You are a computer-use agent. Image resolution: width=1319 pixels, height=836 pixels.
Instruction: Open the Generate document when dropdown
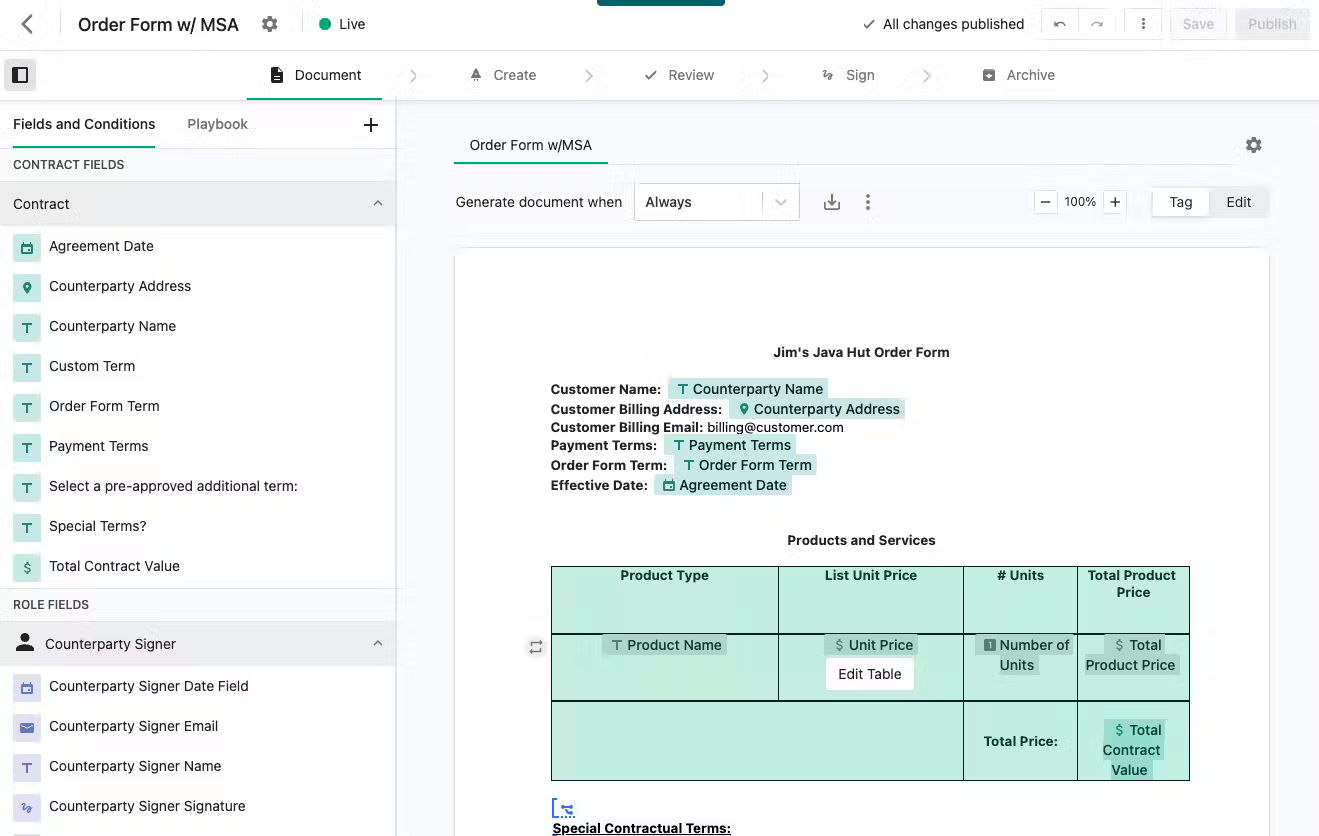[x=716, y=202]
